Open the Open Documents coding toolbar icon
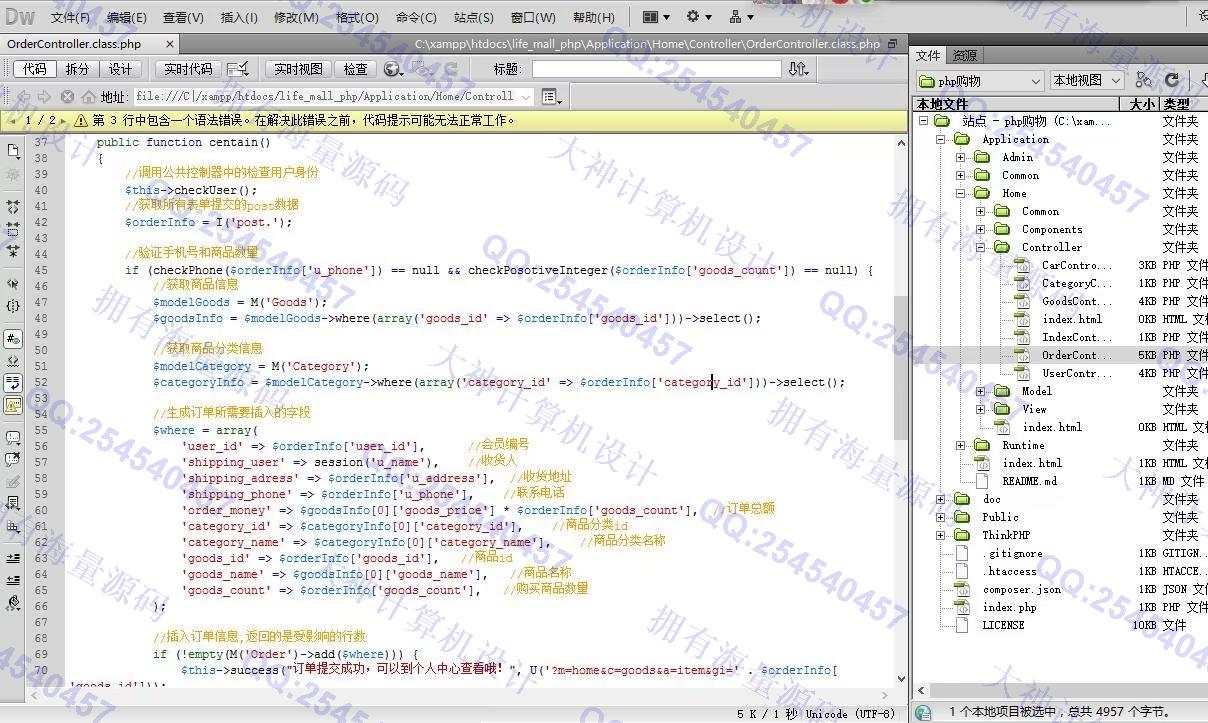The width and height of the screenshot is (1208, 723). pyautogui.click(x=13, y=151)
